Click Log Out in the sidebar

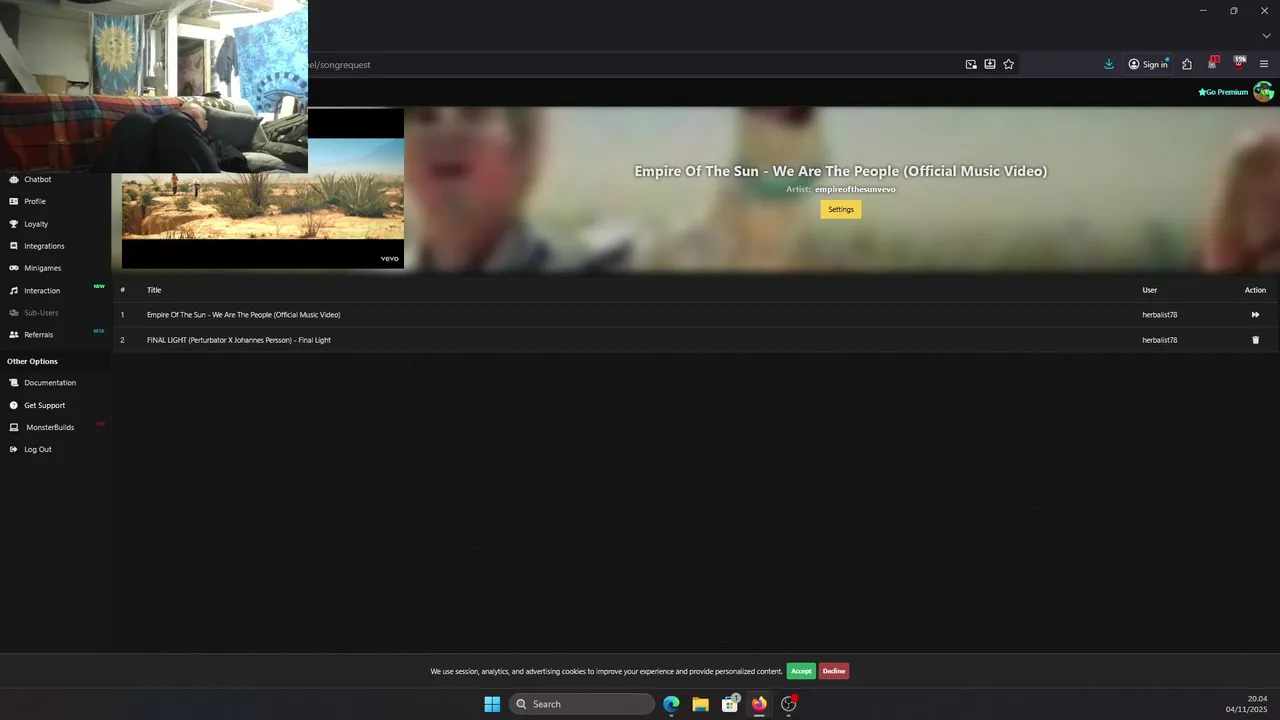(38, 449)
